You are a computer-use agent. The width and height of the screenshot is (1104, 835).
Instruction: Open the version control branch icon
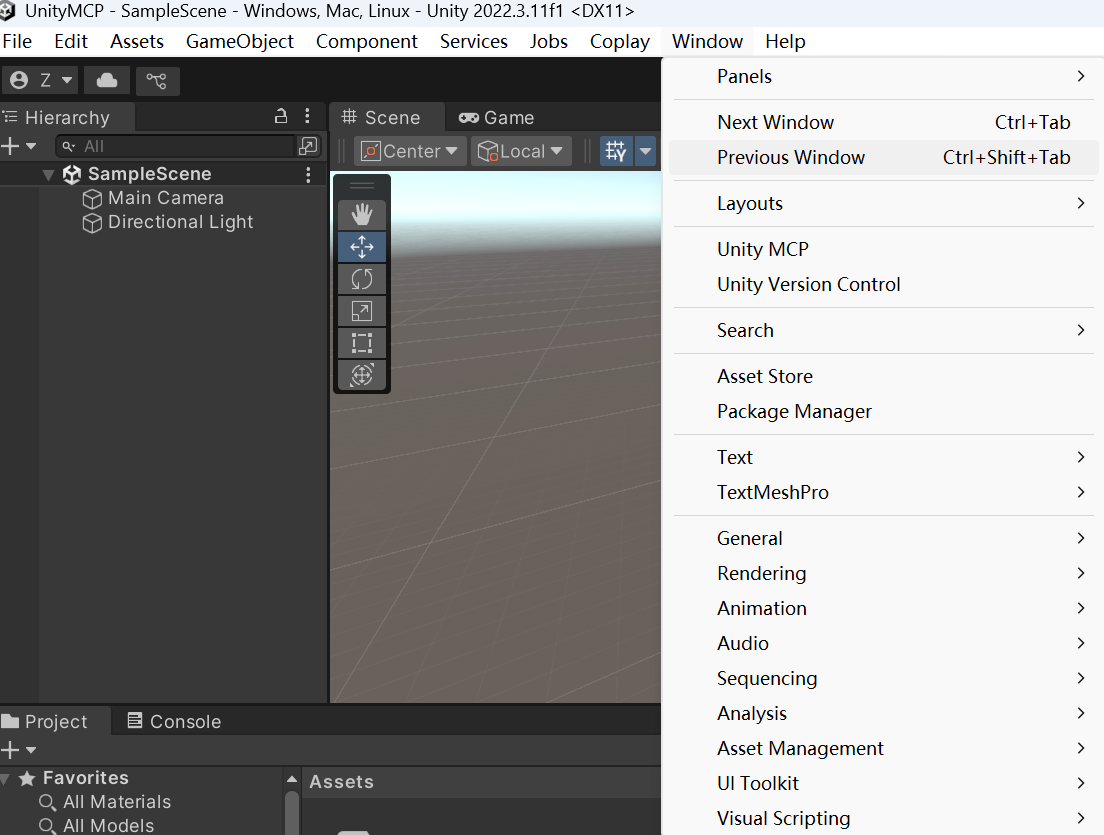click(x=157, y=80)
